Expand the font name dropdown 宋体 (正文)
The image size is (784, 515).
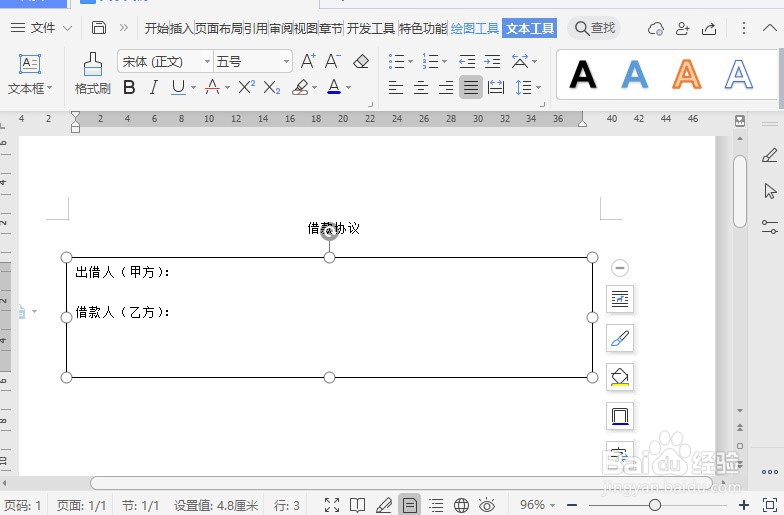207,62
